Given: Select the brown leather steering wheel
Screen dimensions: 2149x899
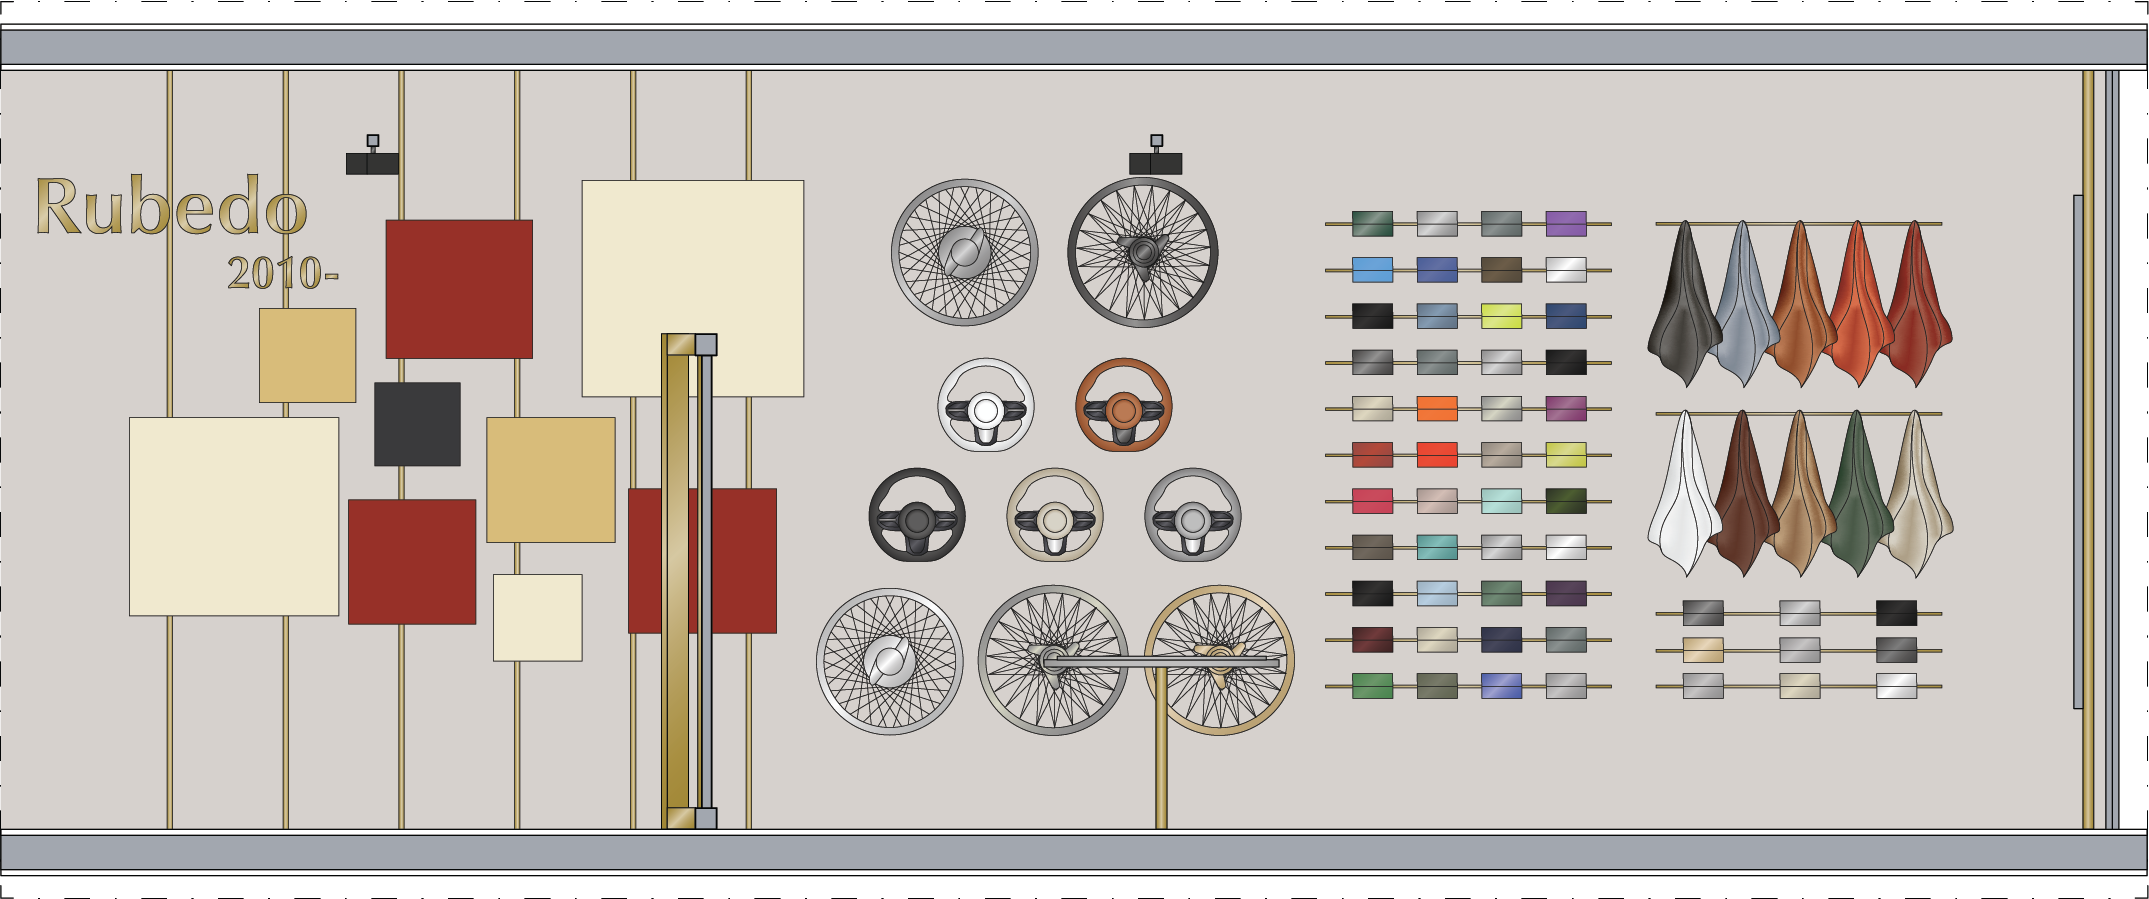Looking at the screenshot, I should [1124, 406].
